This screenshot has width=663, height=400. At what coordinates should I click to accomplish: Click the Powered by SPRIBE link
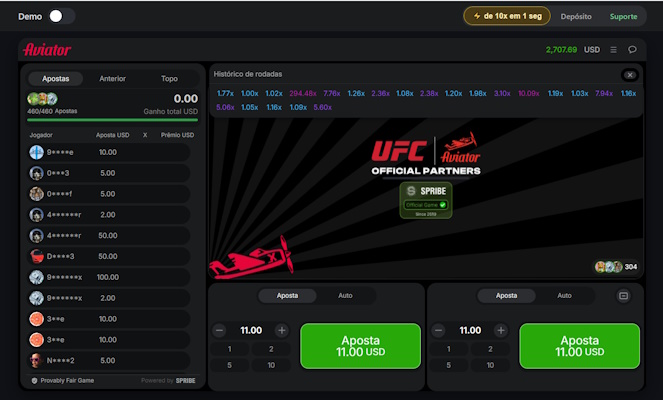168,381
